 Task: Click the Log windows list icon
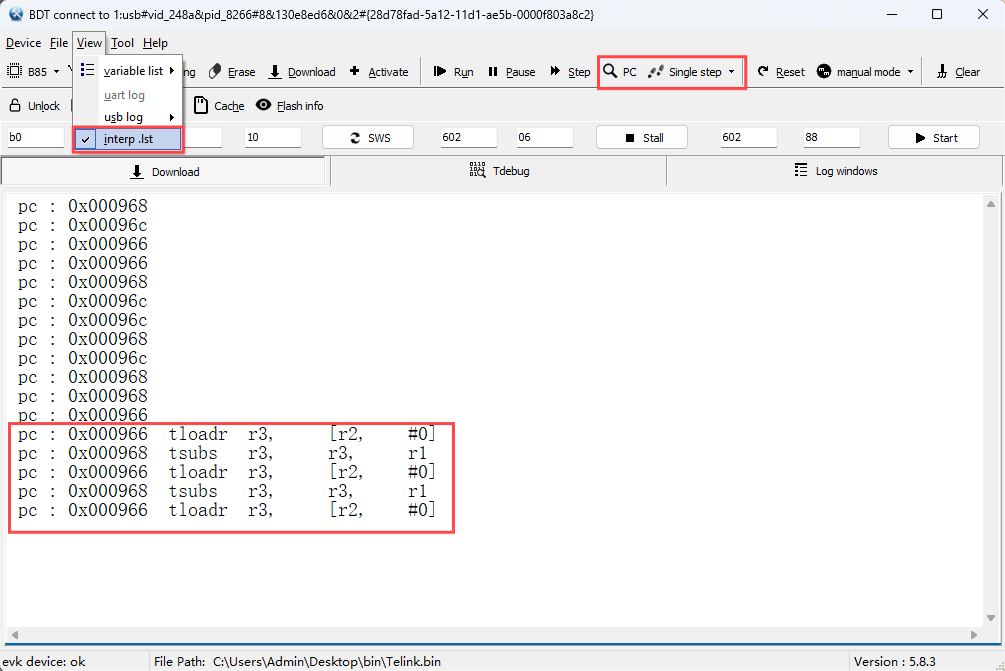801,170
